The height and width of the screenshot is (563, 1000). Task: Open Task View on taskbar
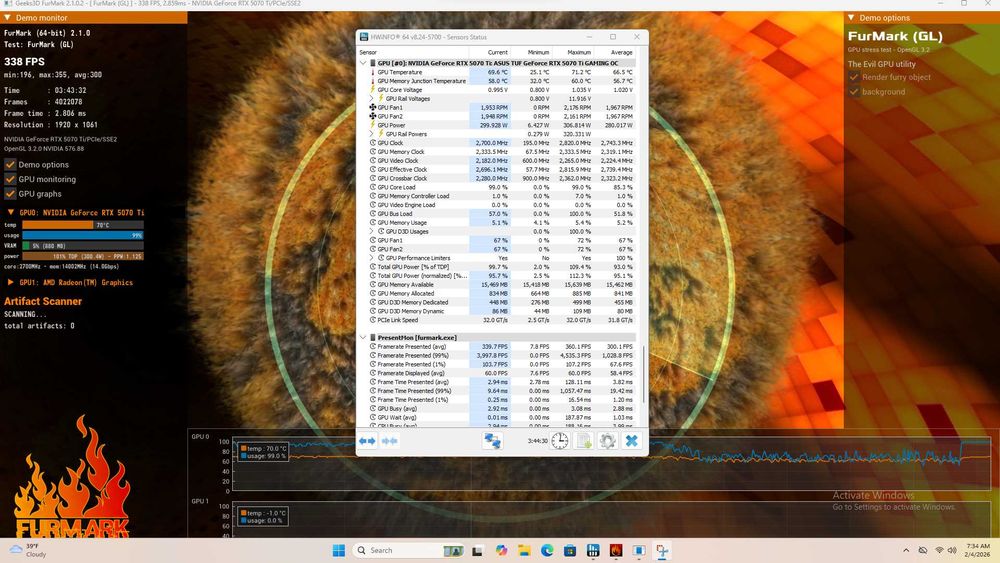point(477,550)
